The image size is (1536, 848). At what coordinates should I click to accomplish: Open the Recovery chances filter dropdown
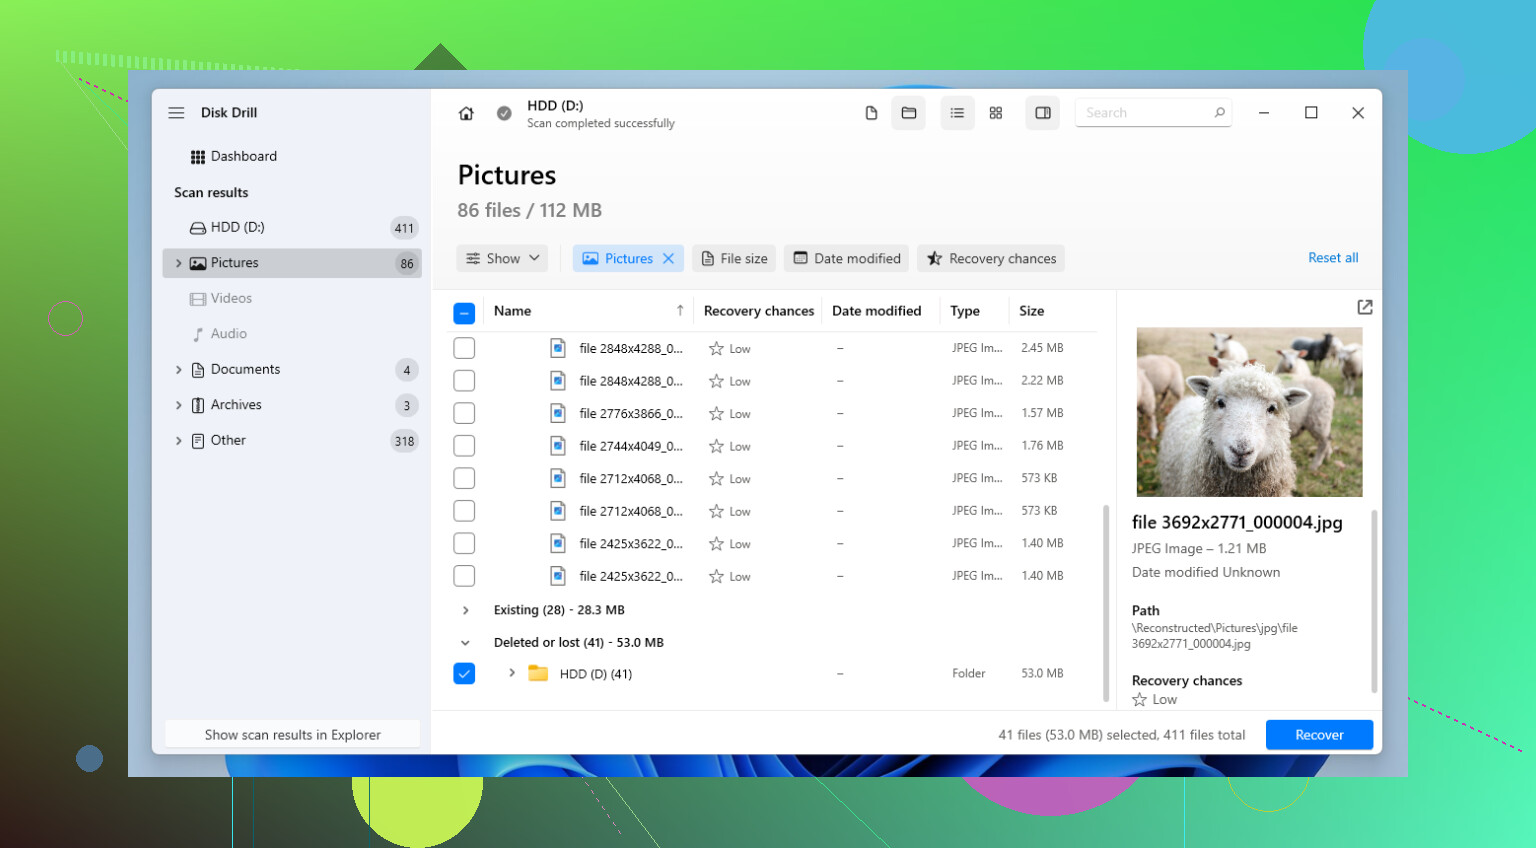click(991, 258)
